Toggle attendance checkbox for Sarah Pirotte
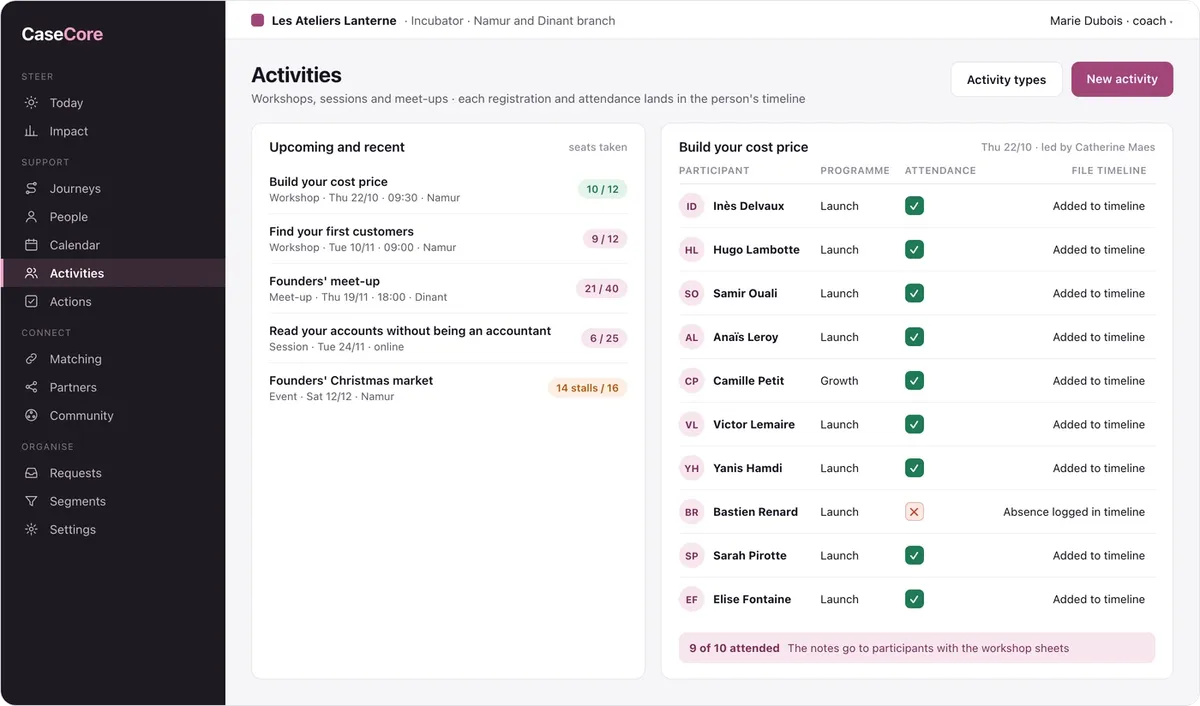This screenshot has height=706, width=1200. [x=914, y=555]
